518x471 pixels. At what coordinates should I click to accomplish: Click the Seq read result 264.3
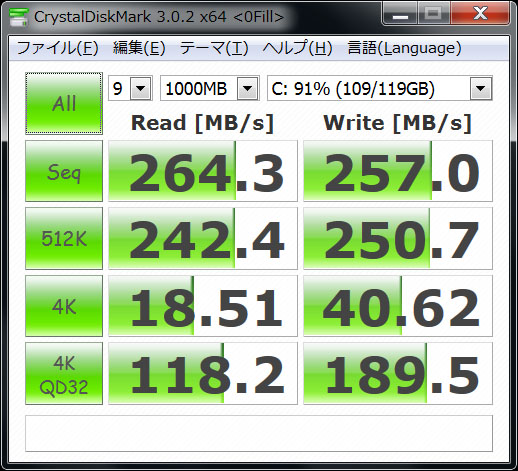(203, 171)
